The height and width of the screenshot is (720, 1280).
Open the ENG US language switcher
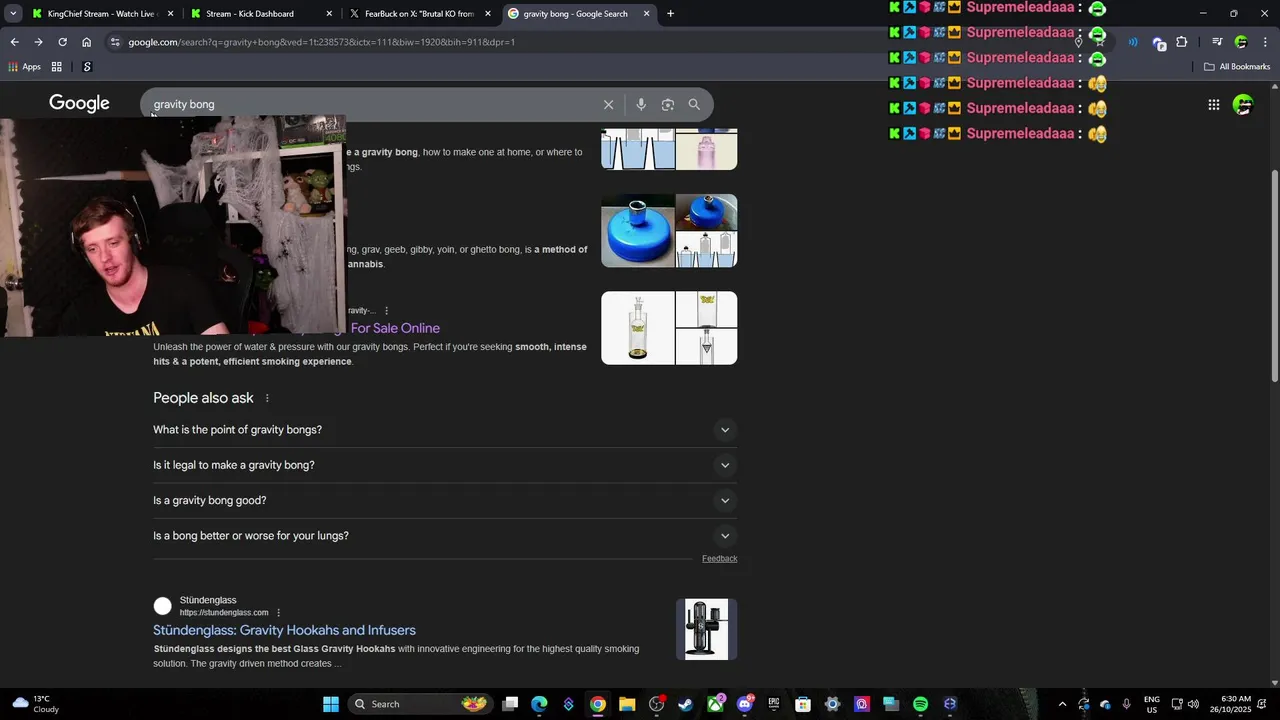pos(1151,704)
